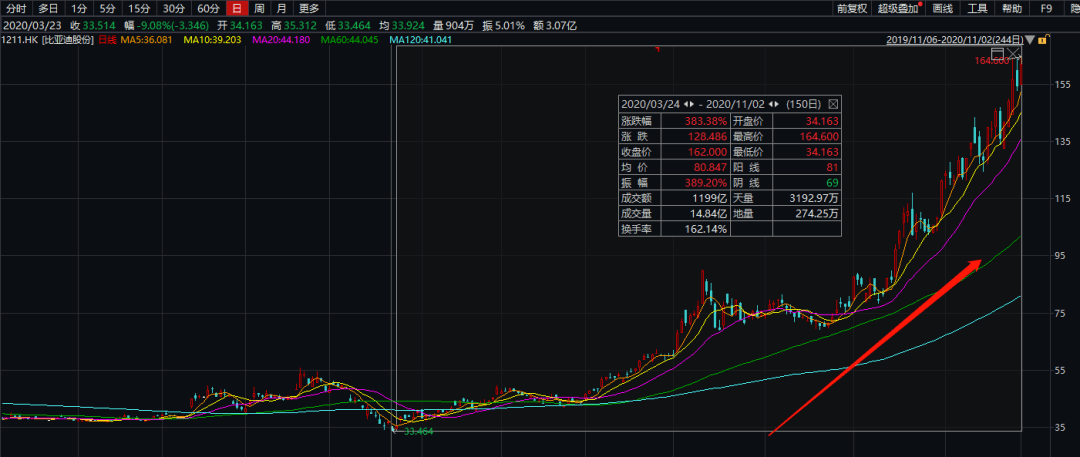Click the orange lock icon beside date range
Image resolution: width=1080 pixels, height=457 pixels.
[x=1043, y=40]
